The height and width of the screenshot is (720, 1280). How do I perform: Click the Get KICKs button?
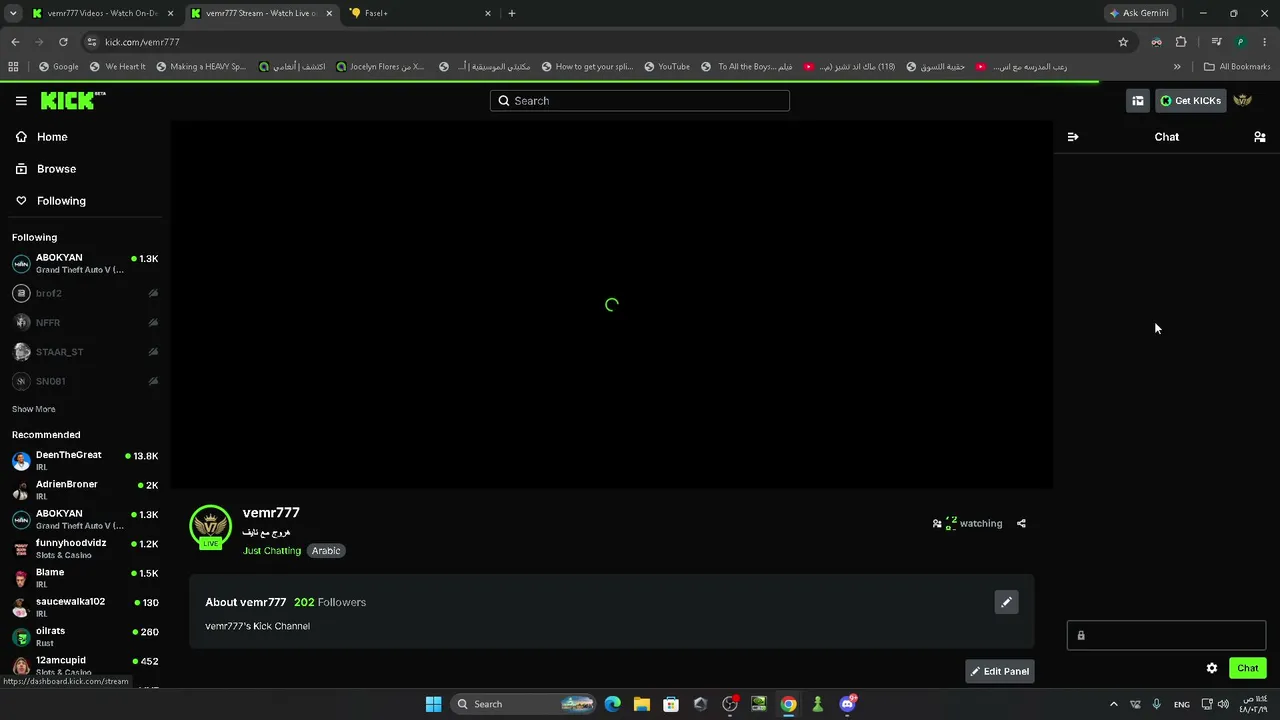click(x=1190, y=101)
